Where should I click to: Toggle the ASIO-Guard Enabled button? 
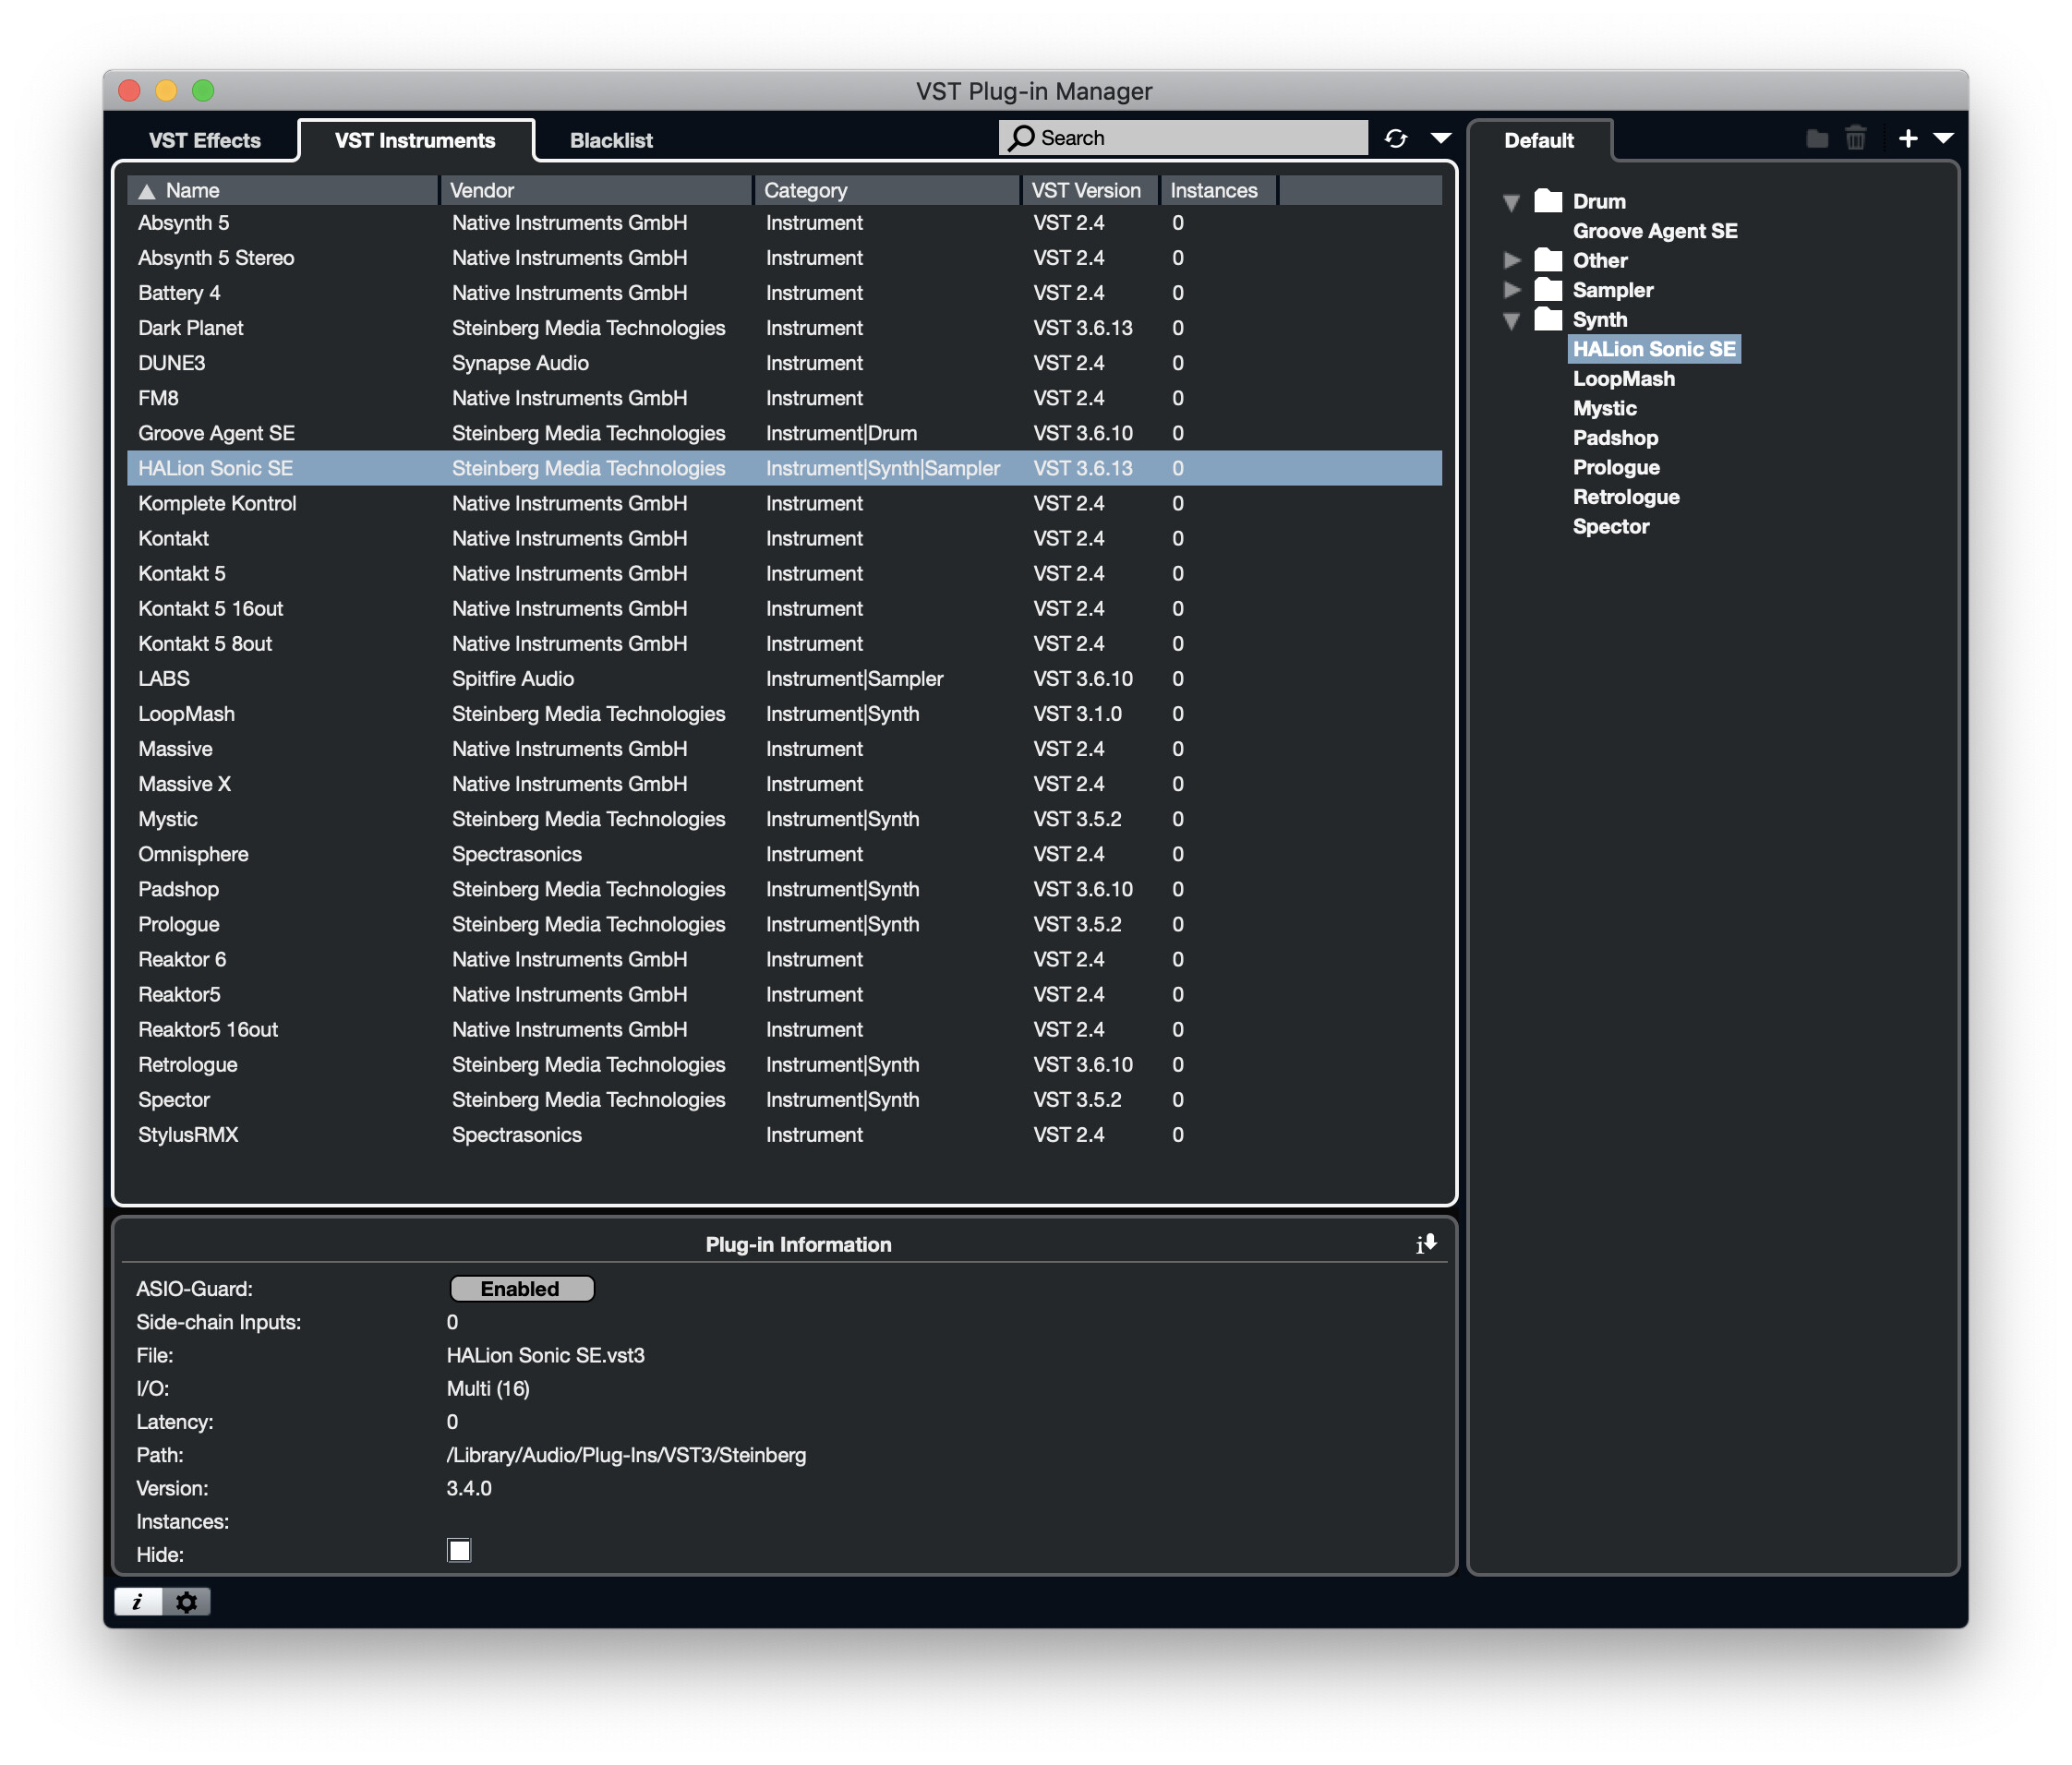[522, 1288]
